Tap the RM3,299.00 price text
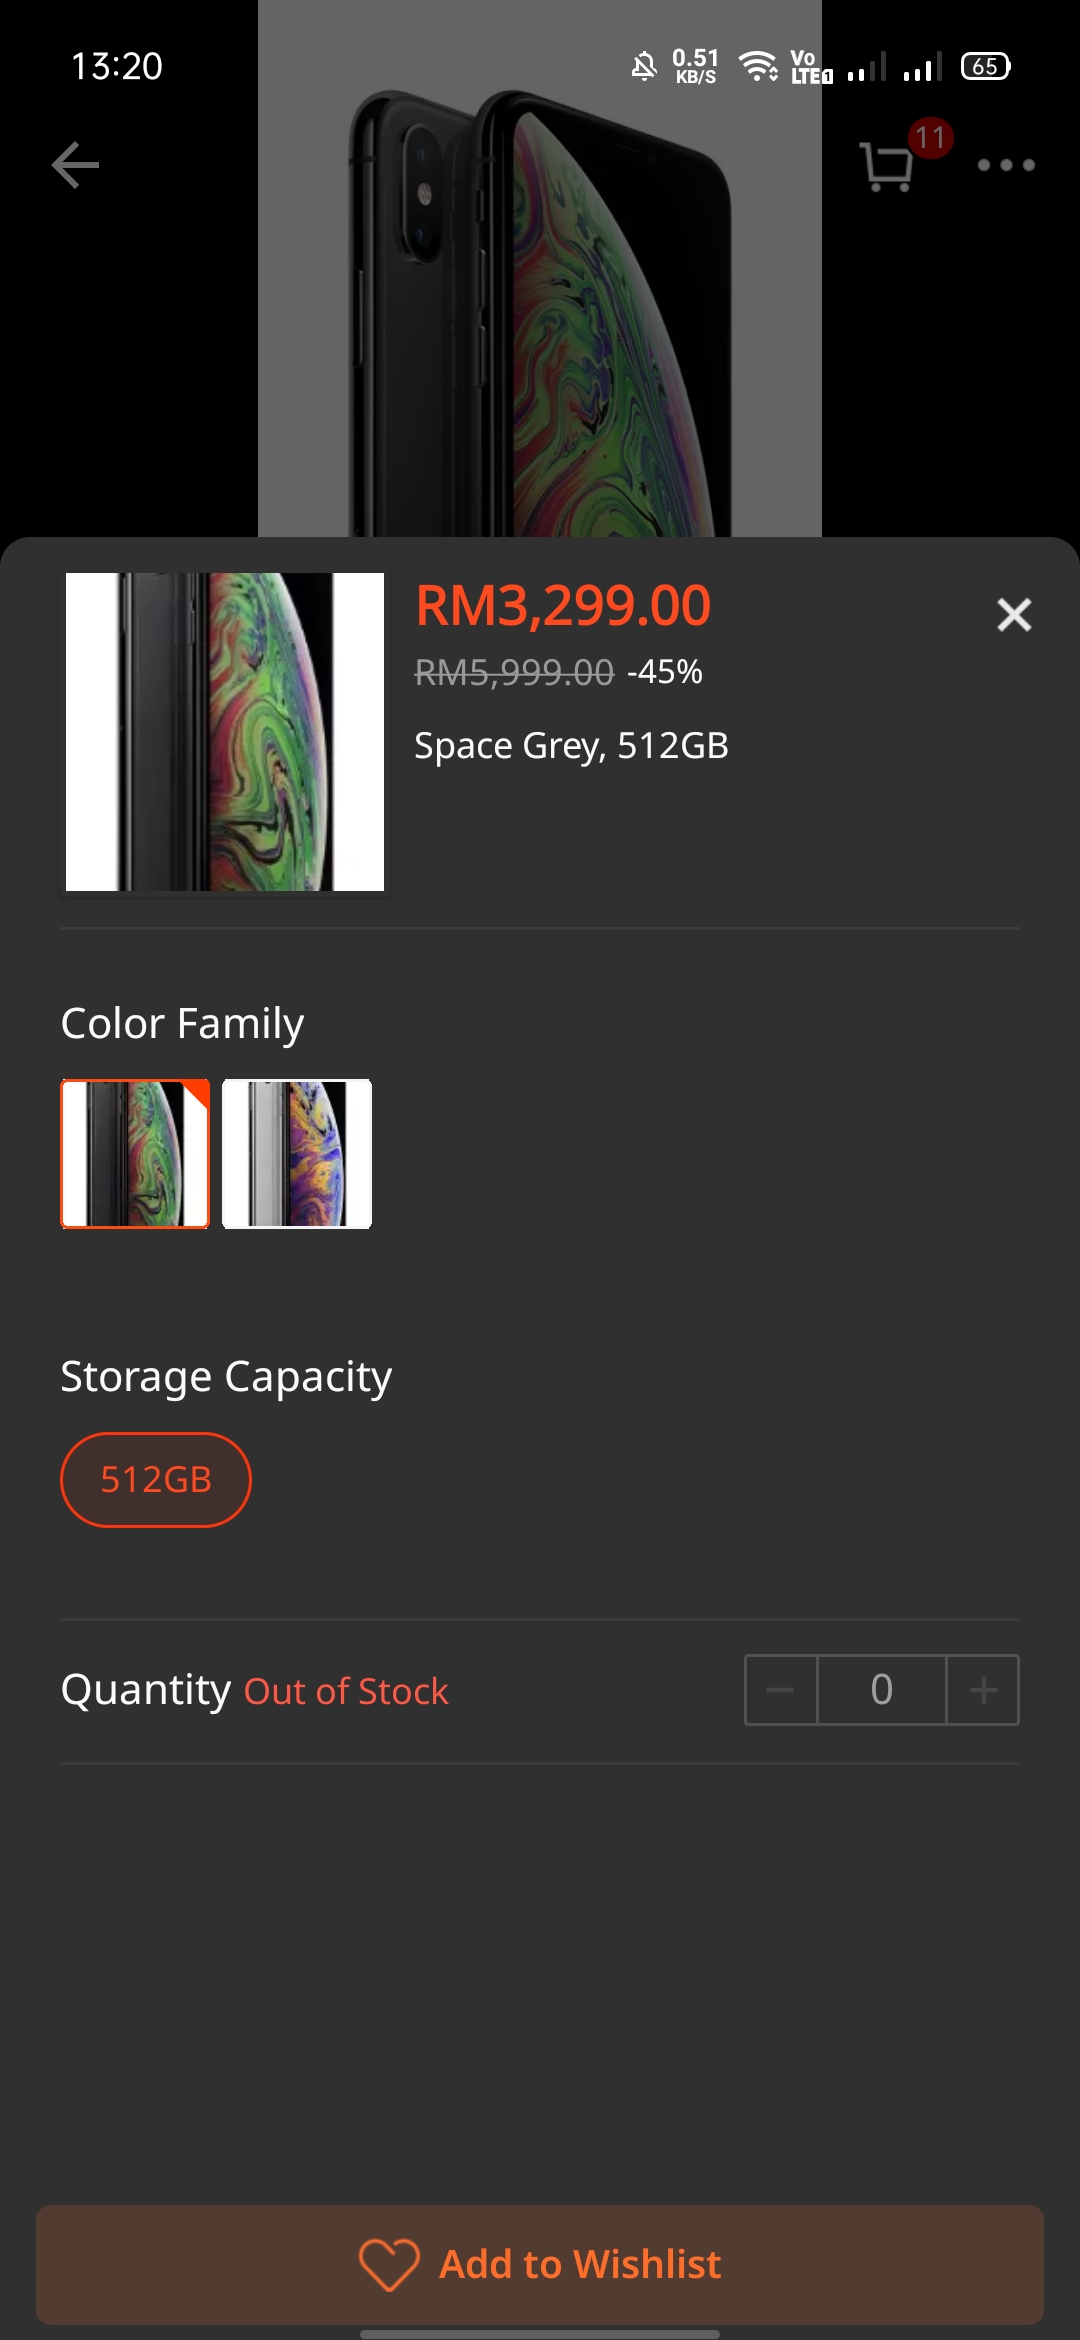This screenshot has height=2340, width=1080. 563,606
